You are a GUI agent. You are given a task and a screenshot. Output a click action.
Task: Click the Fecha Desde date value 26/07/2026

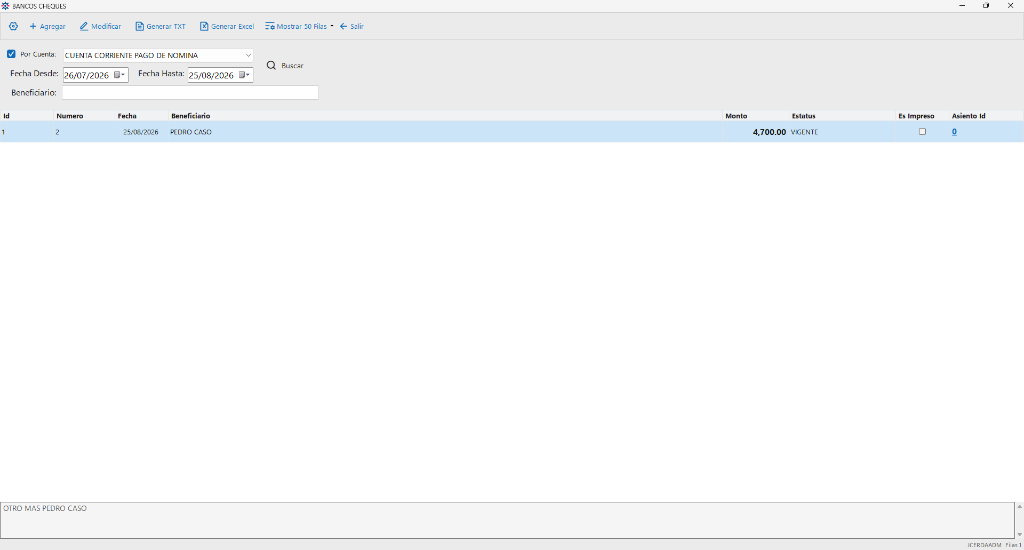click(x=86, y=76)
